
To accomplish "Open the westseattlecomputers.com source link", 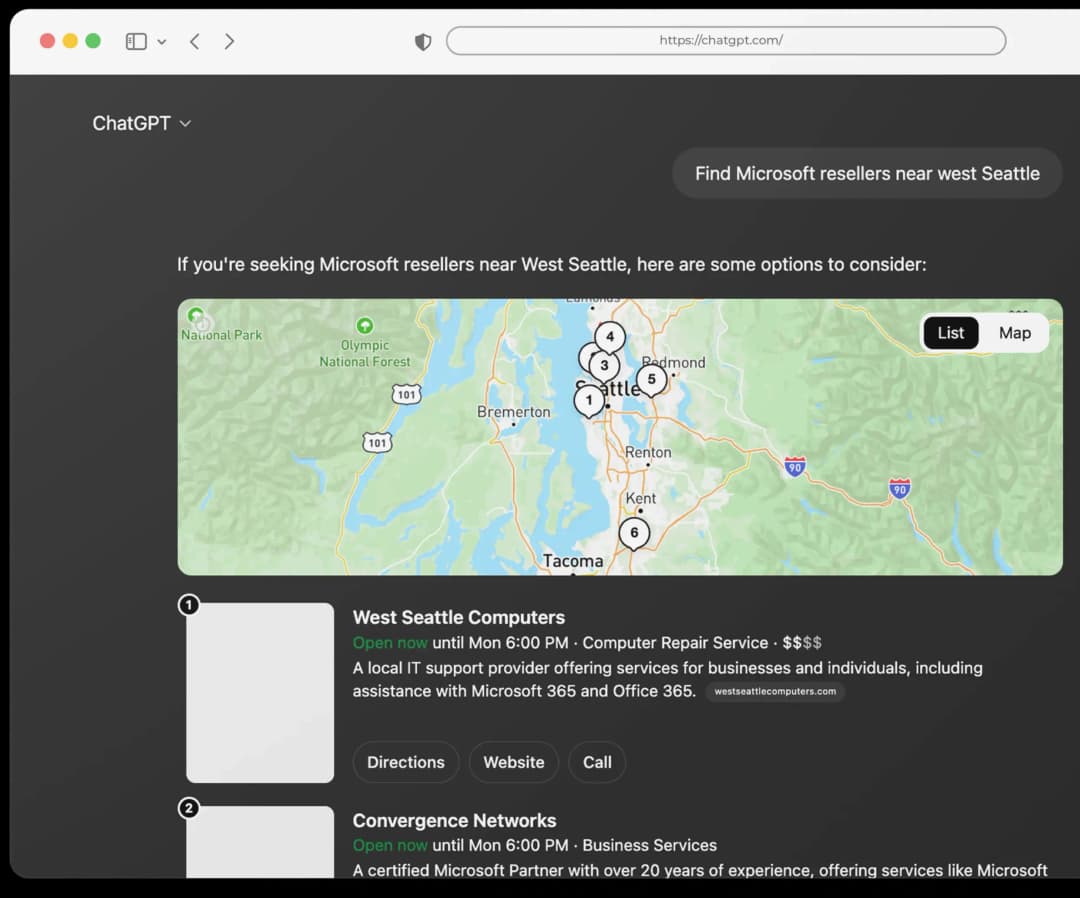I will tap(775, 691).
